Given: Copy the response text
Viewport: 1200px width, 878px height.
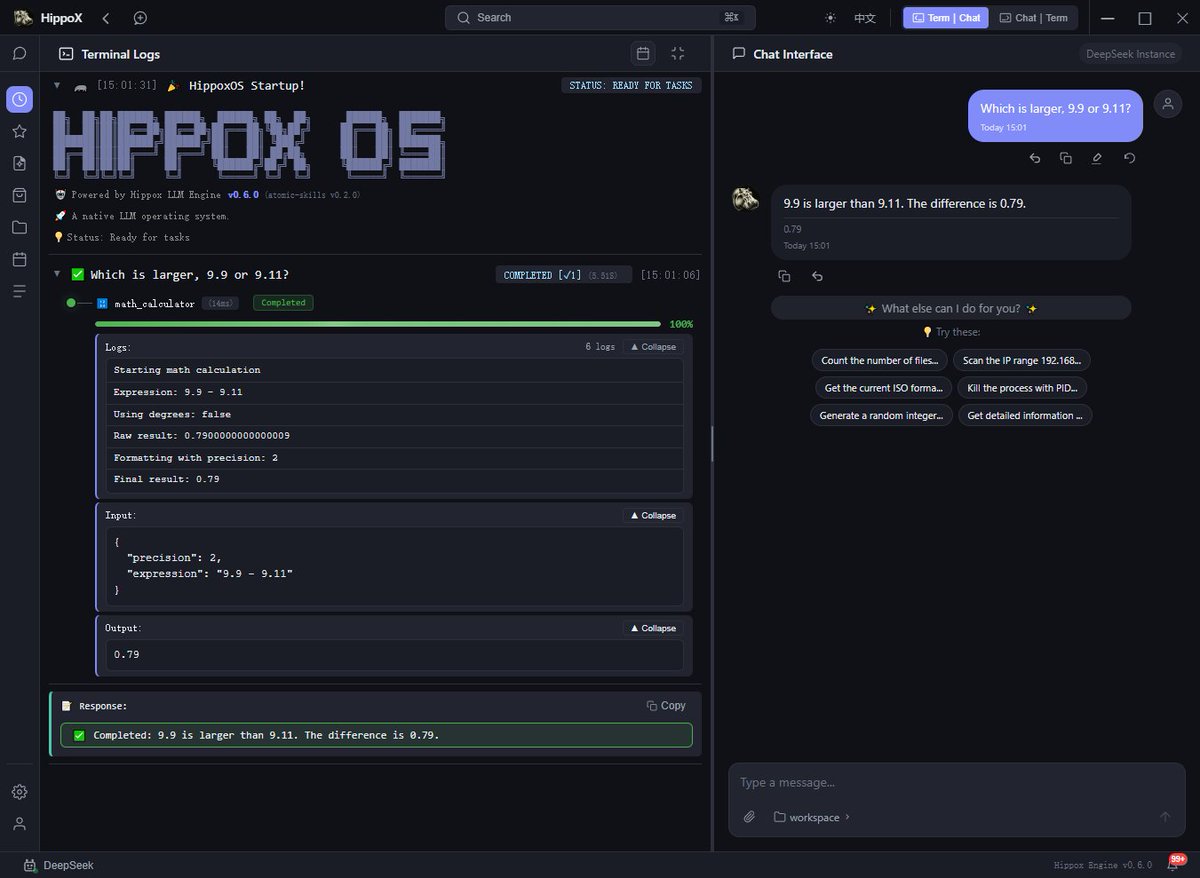Looking at the screenshot, I should point(666,706).
